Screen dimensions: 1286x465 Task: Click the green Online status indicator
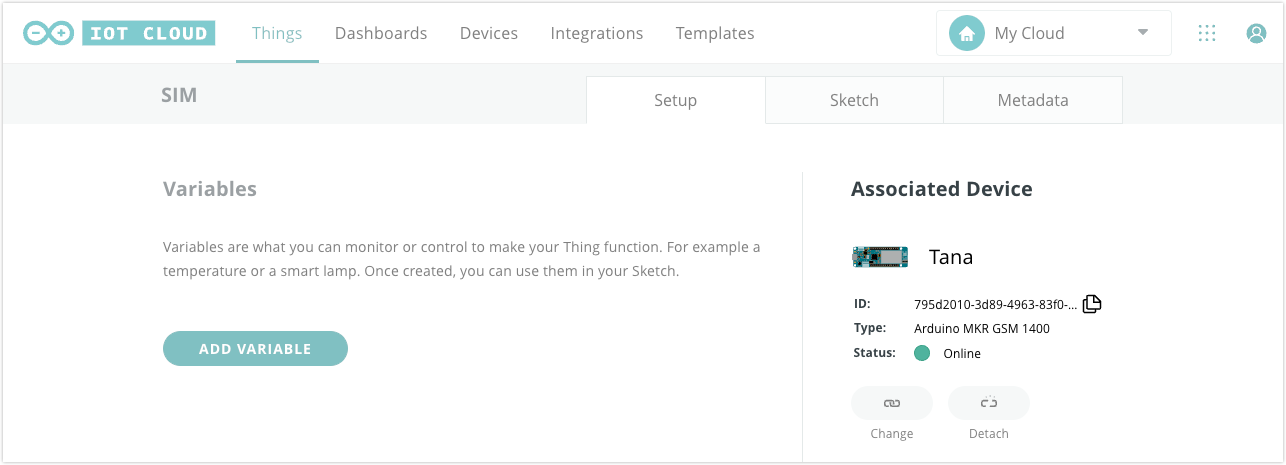(x=922, y=353)
